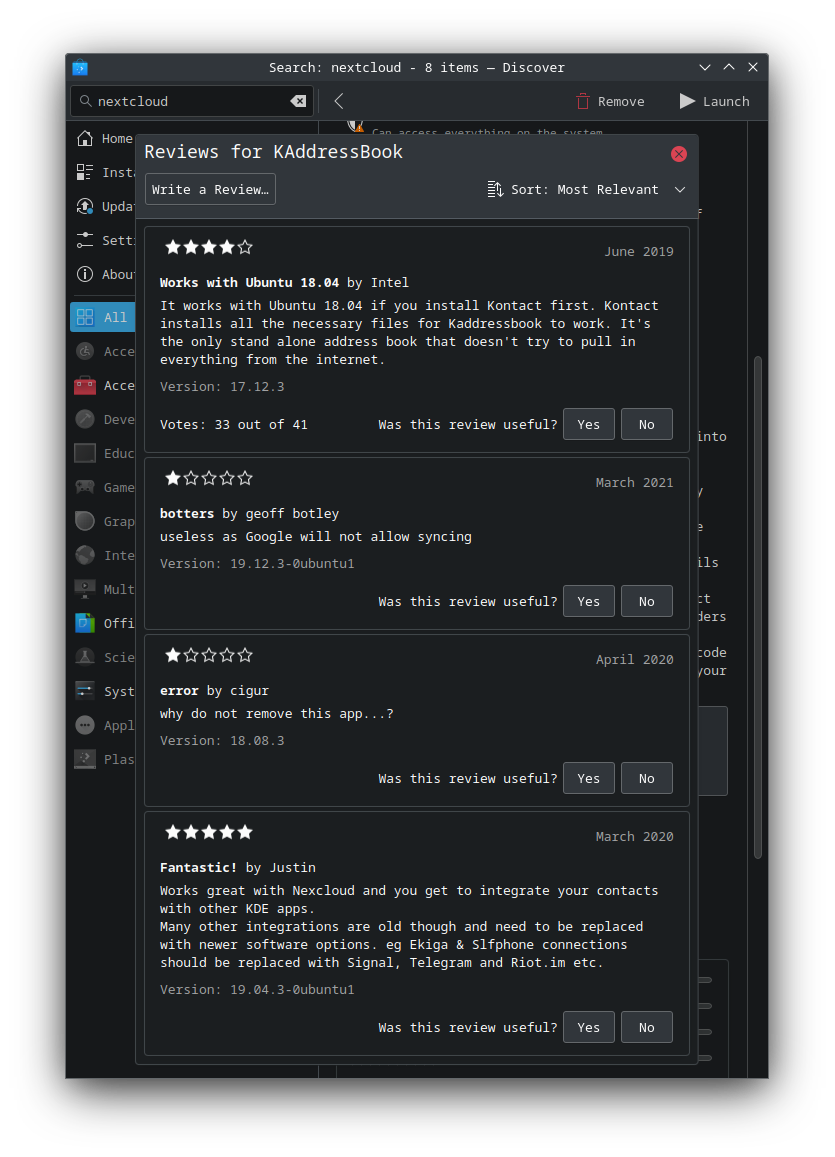Select the Science category icon
Image resolution: width=835 pixels, height=1157 pixels.
pos(85,657)
